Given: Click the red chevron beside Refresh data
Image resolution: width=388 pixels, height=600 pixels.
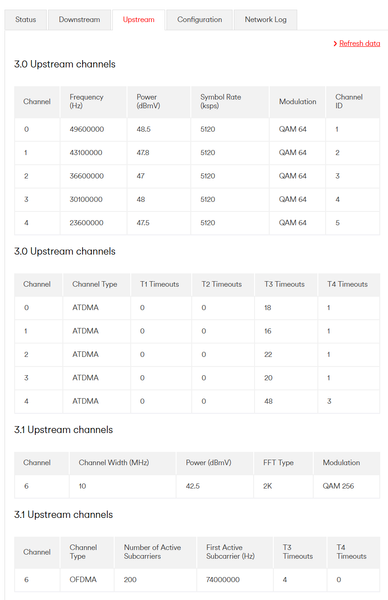Looking at the screenshot, I should (335, 44).
